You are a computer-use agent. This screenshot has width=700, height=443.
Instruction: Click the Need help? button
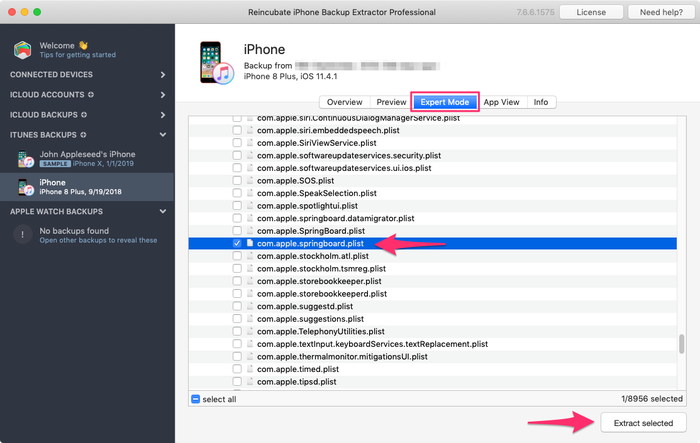click(661, 12)
